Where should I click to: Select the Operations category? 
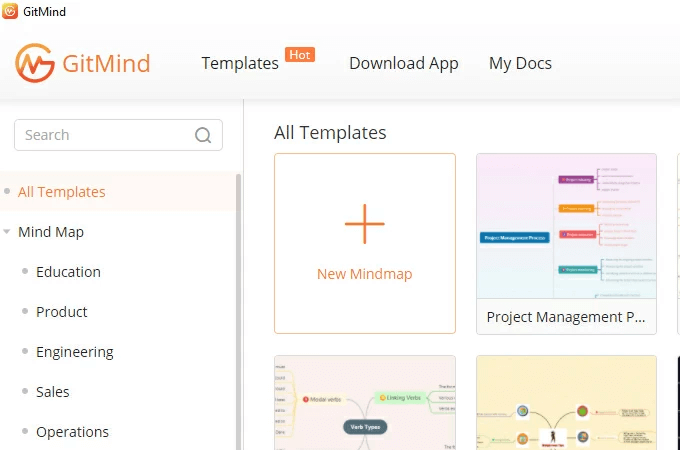72,432
